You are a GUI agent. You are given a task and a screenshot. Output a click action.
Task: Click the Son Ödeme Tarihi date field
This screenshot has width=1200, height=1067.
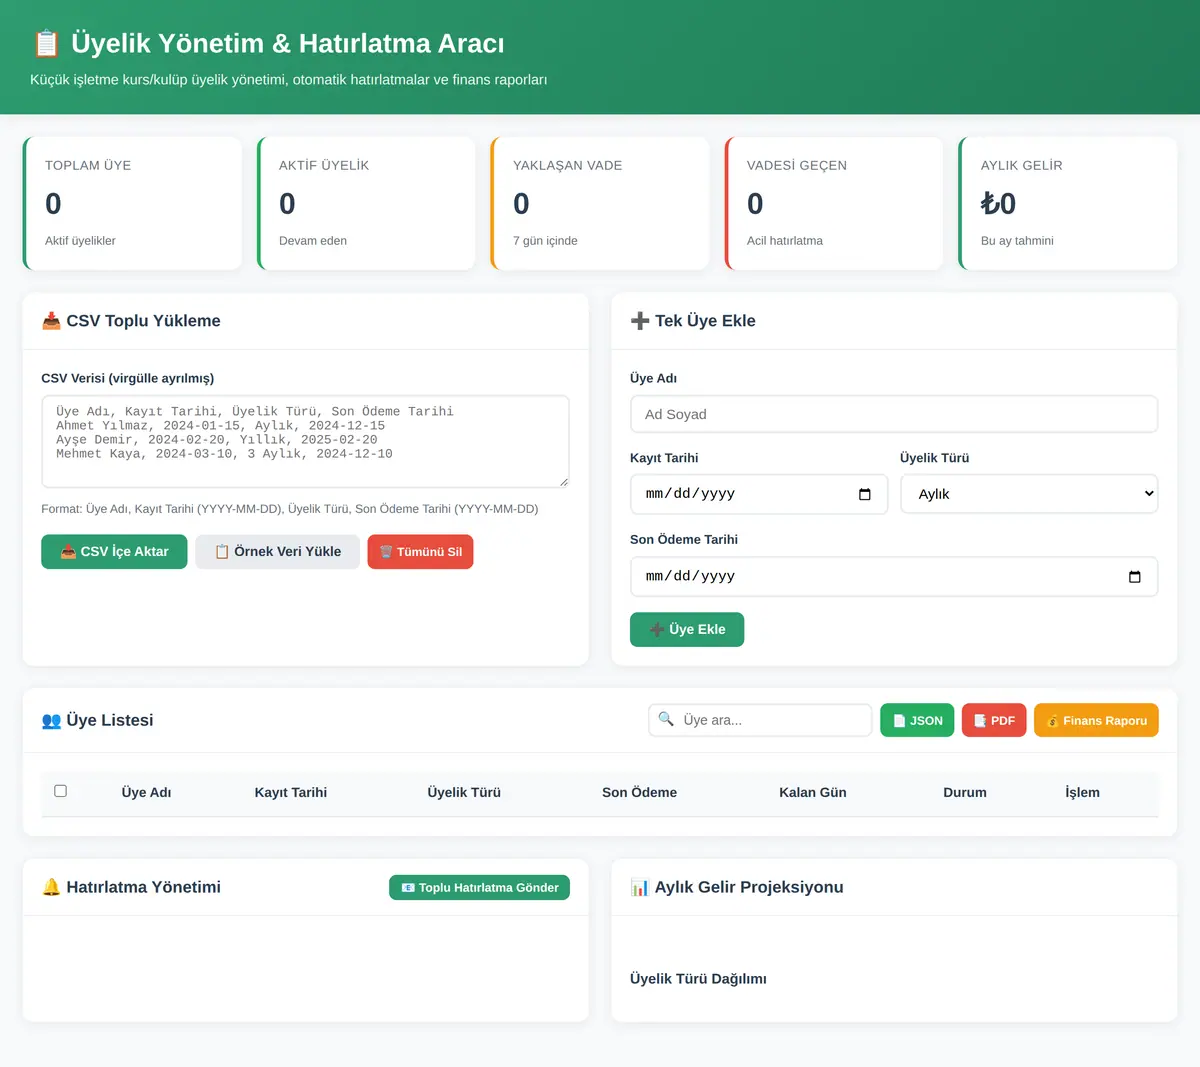(894, 577)
